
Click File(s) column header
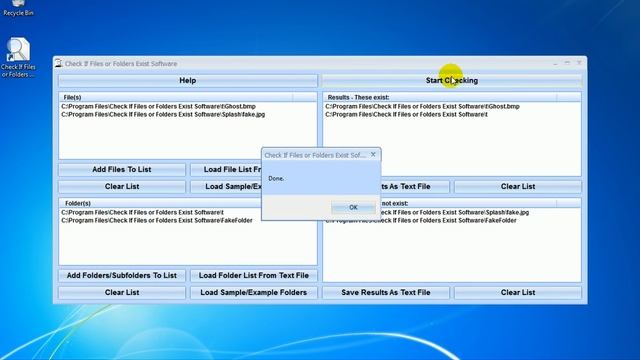click(x=176, y=97)
